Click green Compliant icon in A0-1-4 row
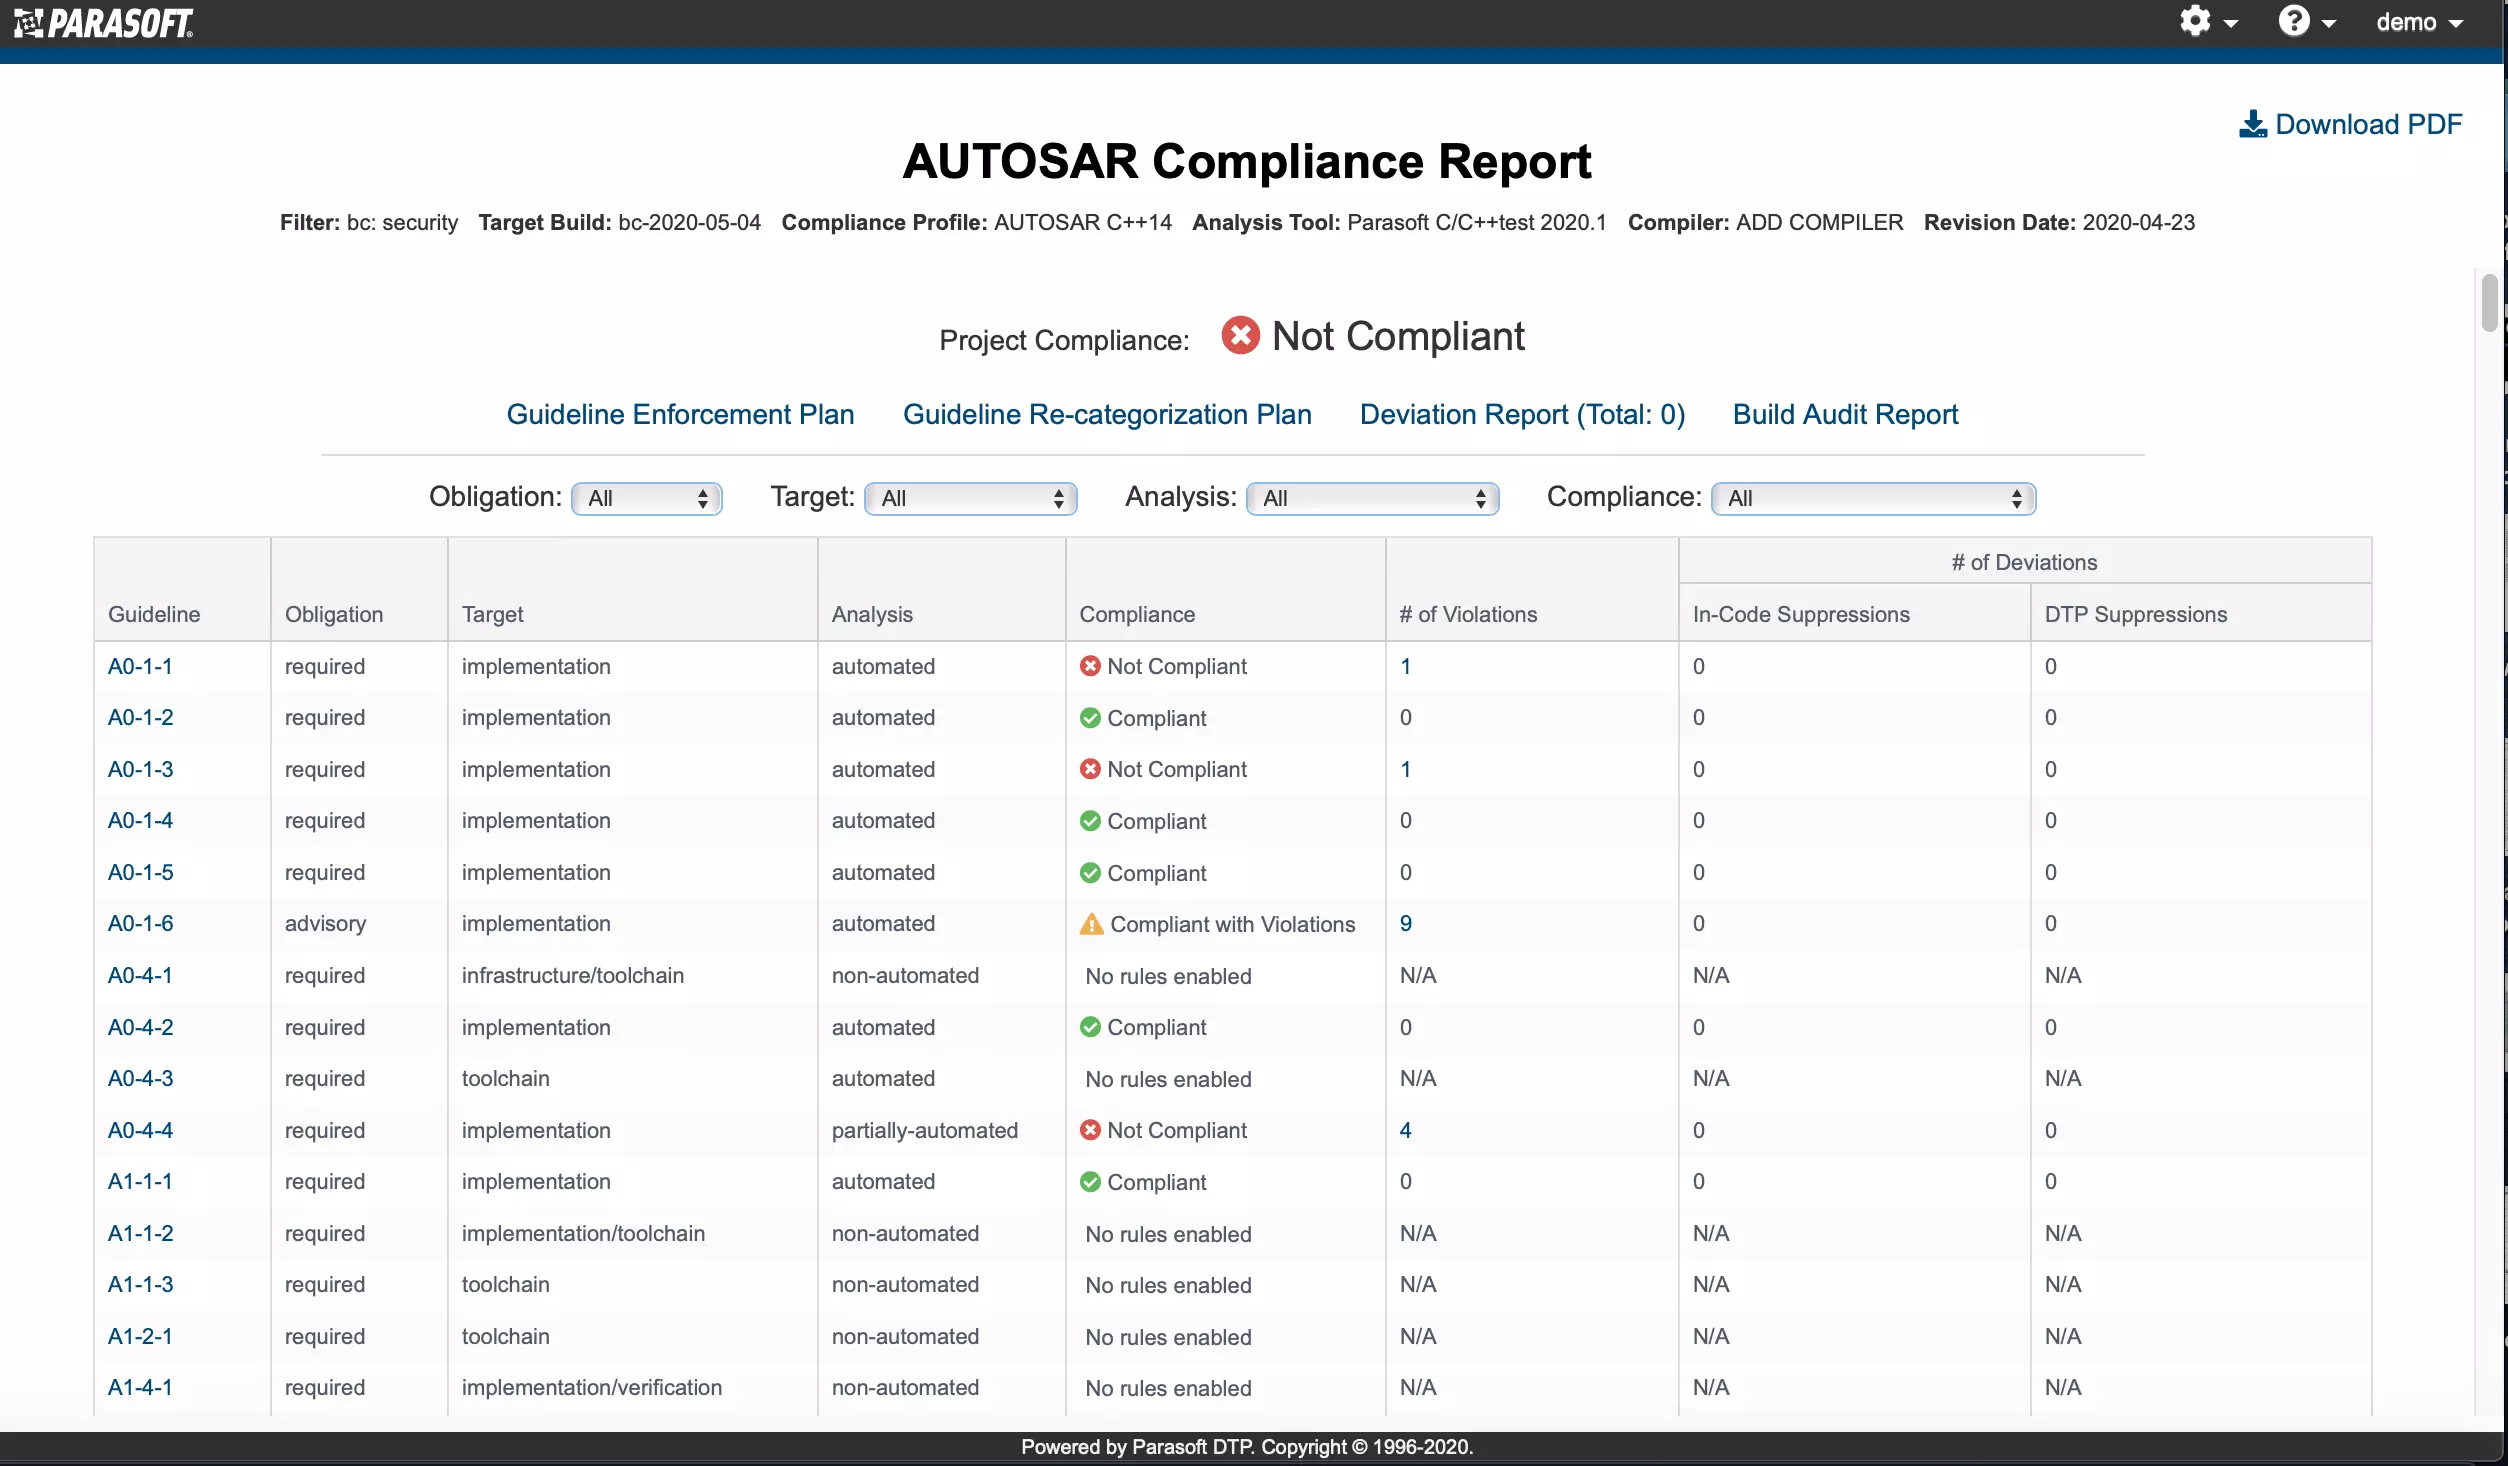 1090,821
